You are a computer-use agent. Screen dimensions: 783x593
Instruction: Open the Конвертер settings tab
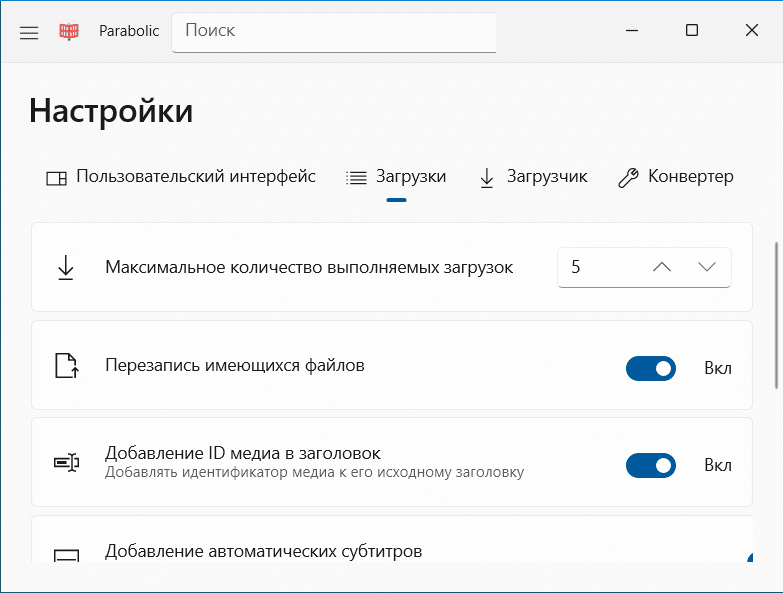pos(676,177)
